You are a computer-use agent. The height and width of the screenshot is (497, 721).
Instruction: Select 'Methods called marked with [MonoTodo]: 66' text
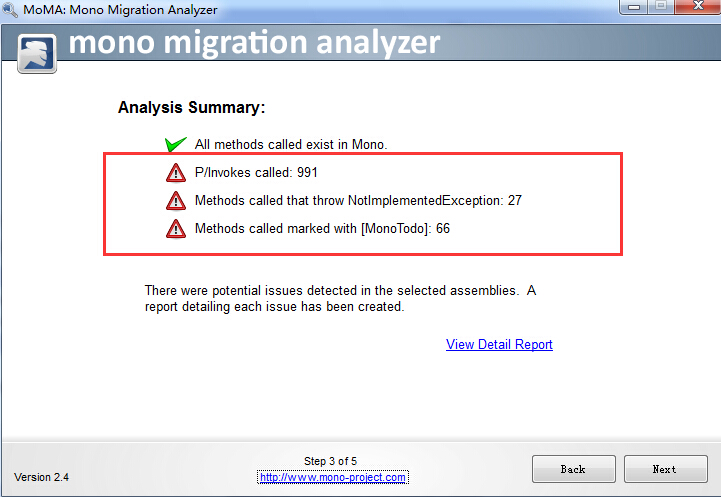tap(322, 229)
